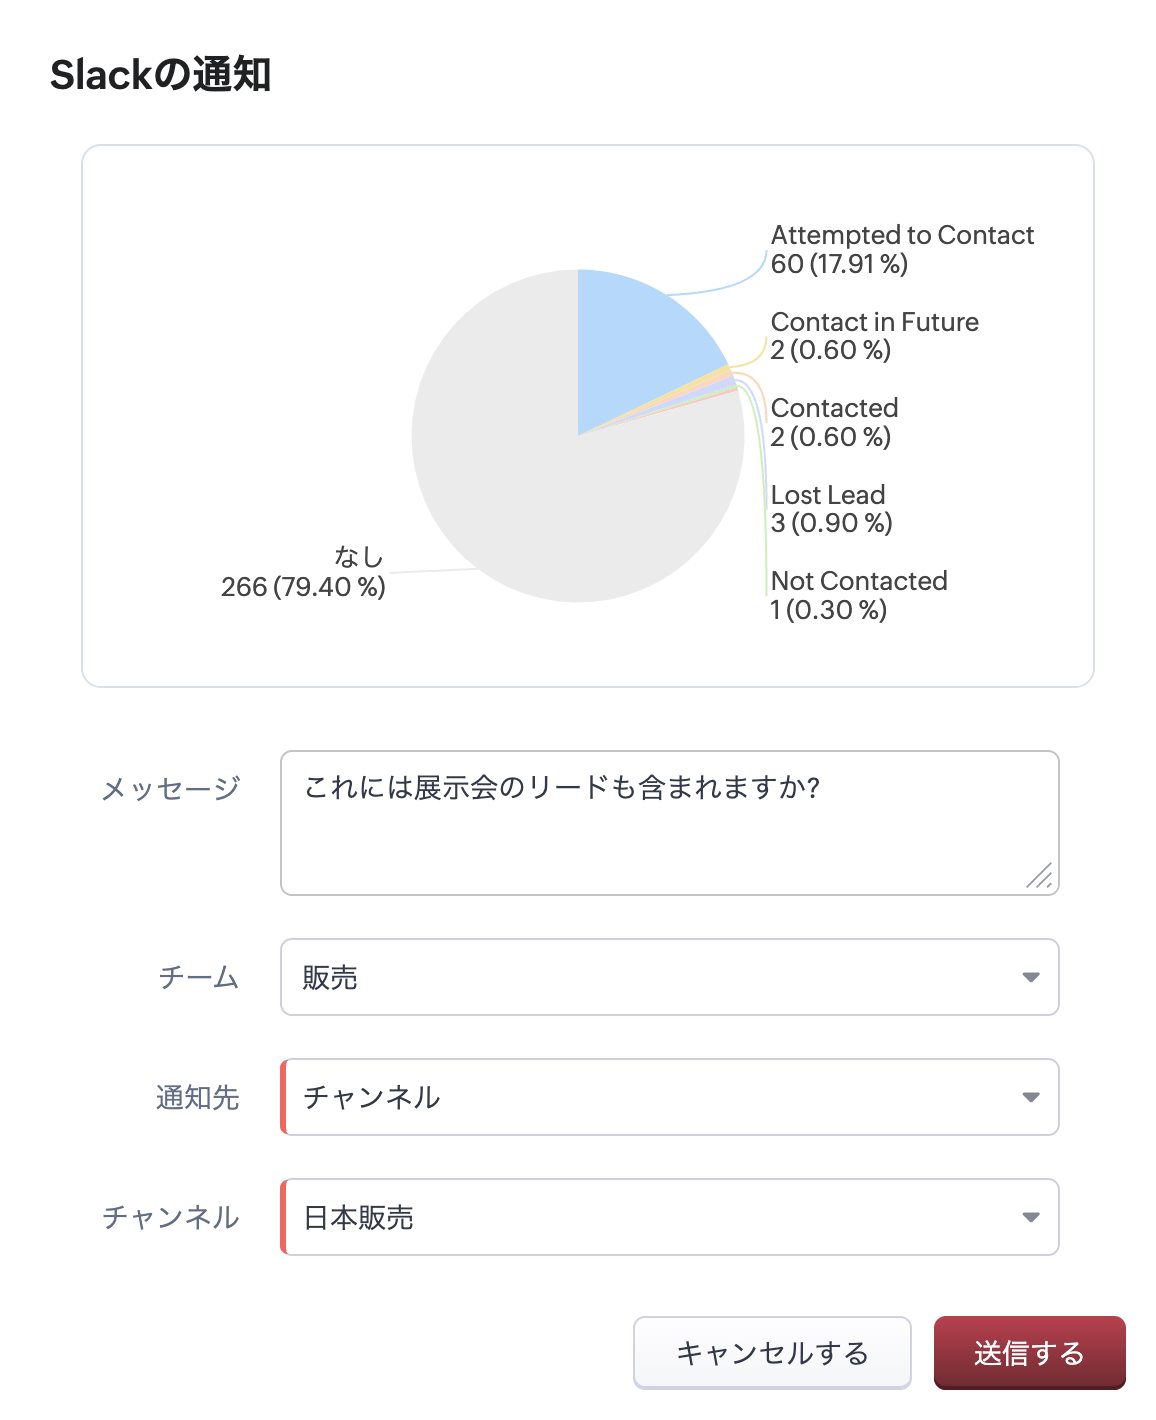Click the message box resize handle
1156x1420 pixels.
pyautogui.click(x=1040, y=876)
